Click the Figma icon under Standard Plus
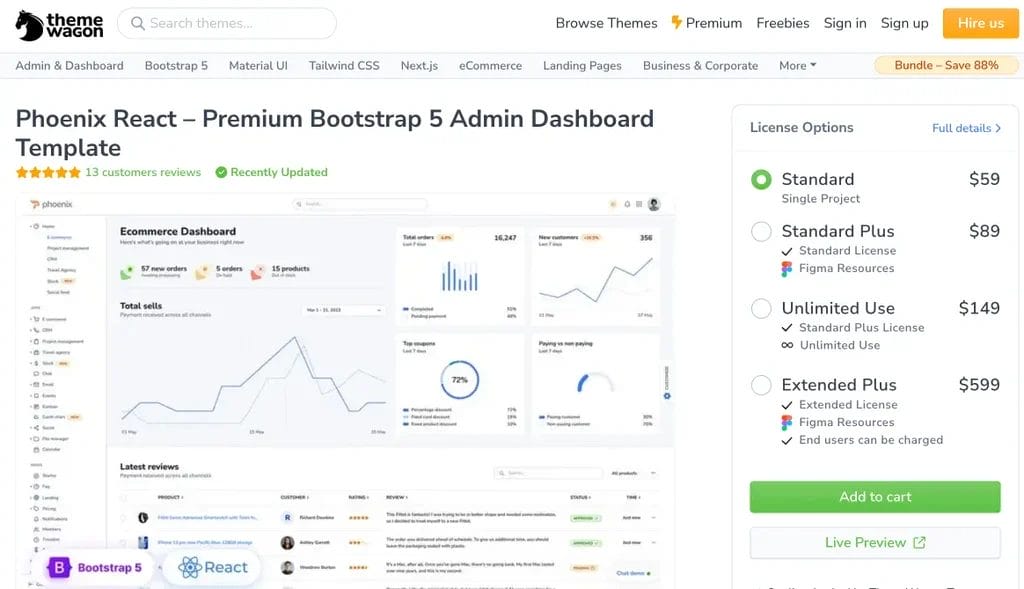 (x=787, y=268)
